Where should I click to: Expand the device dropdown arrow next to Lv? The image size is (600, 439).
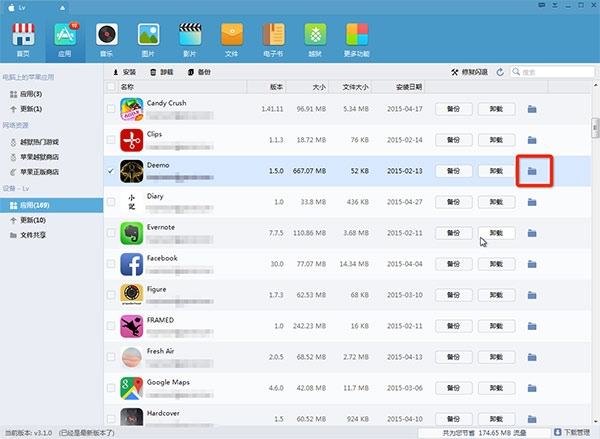(62, 8)
